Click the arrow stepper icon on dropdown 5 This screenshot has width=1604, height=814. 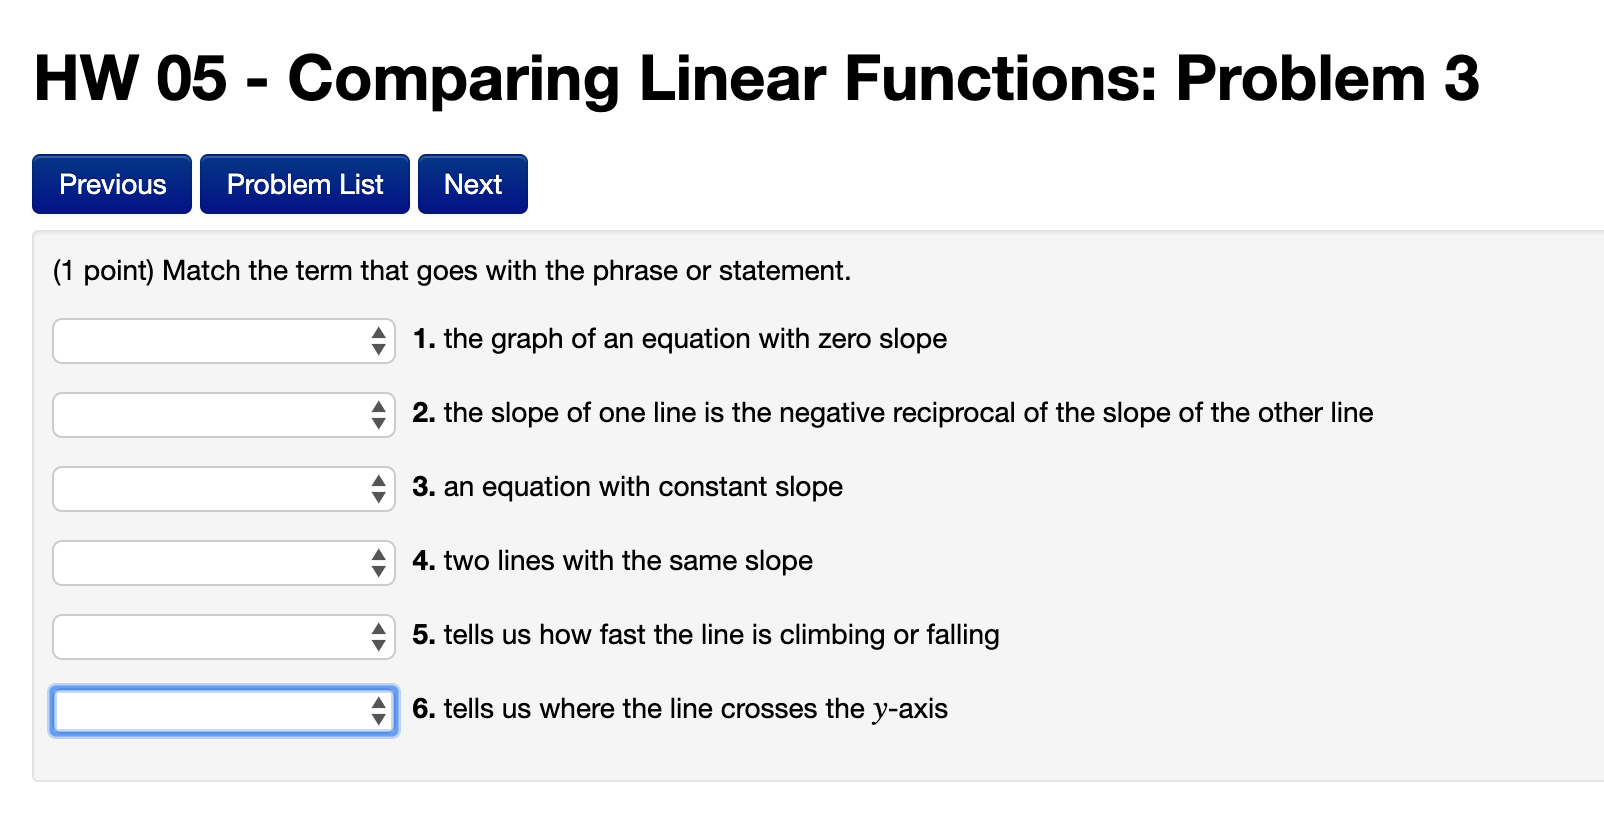(378, 637)
